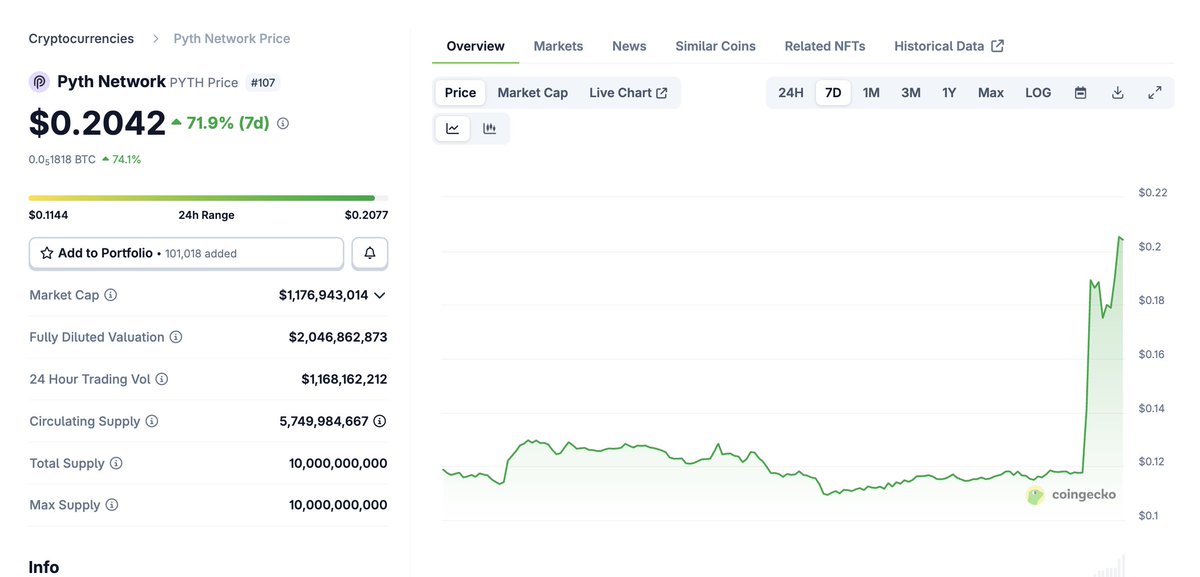
Task: Click the bell price alert icon
Action: (x=370, y=253)
